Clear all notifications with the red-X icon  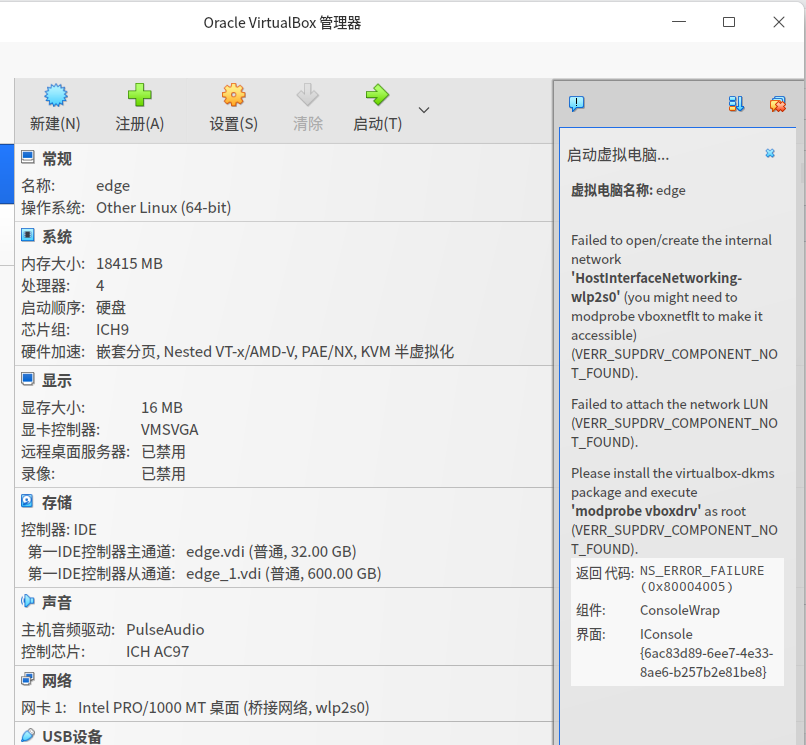point(777,104)
